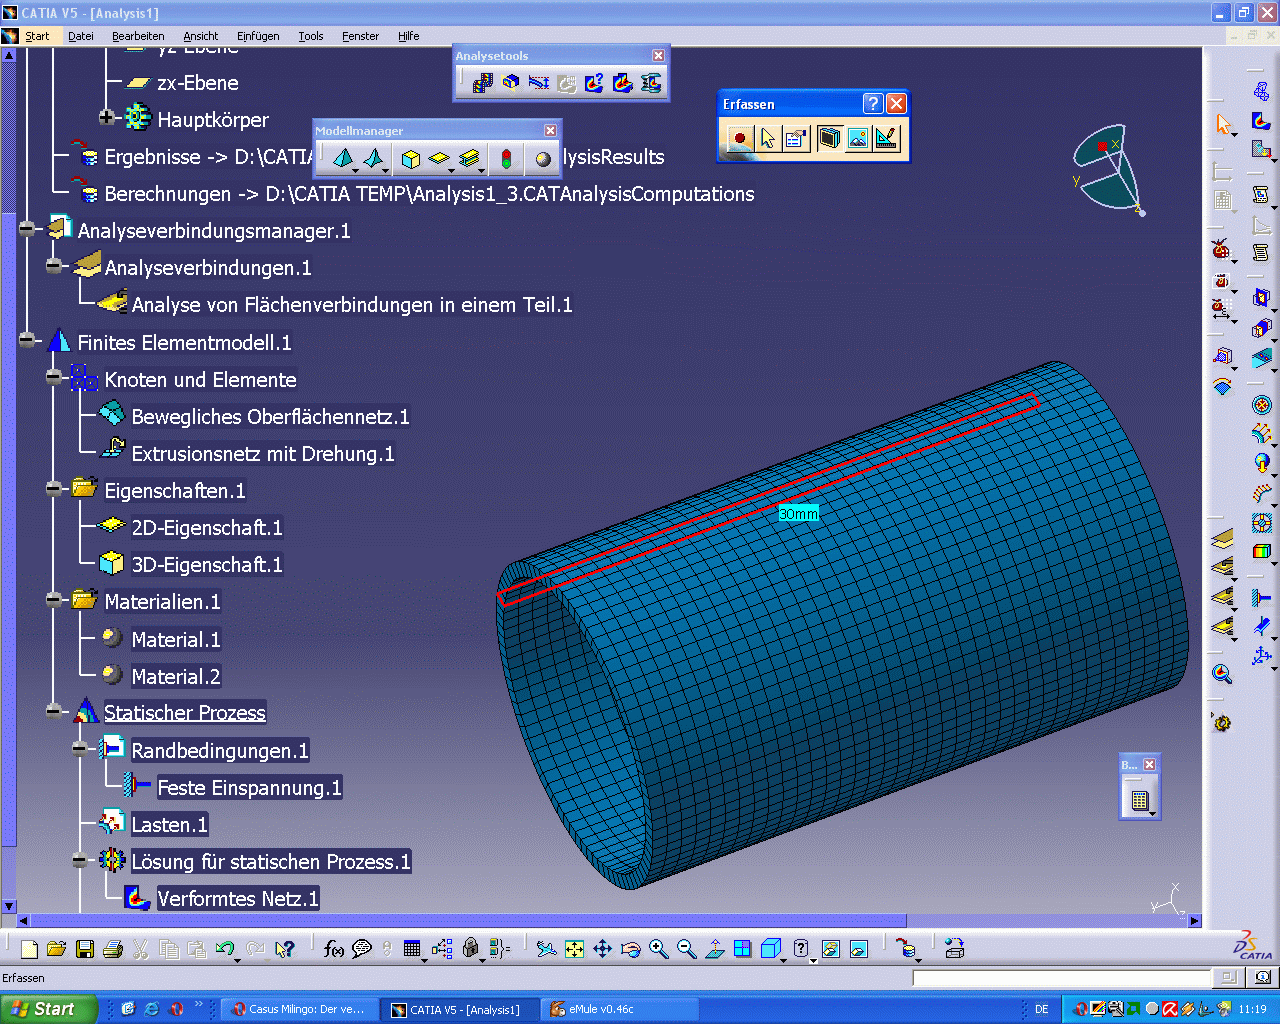This screenshot has height=1024, width=1280.
Task: Click the Windows Start button
Action: point(48,1009)
